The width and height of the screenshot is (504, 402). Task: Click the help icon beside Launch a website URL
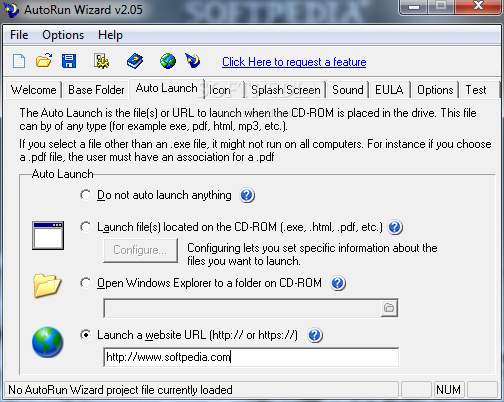click(315, 335)
